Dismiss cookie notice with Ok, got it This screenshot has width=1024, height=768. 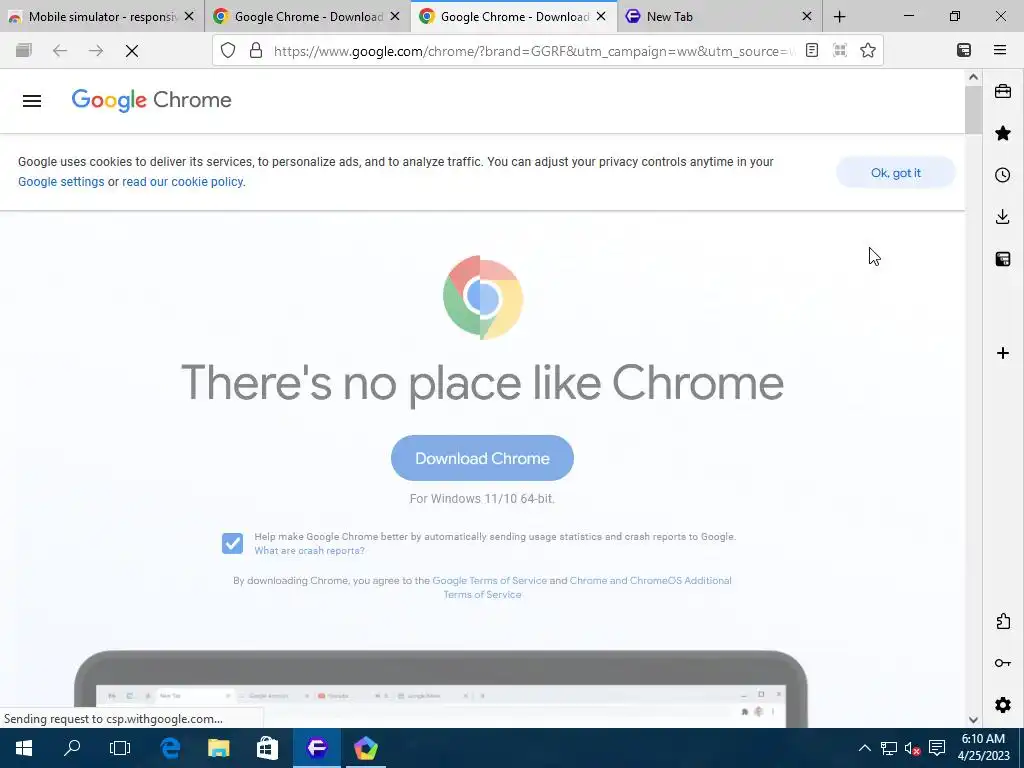pos(895,172)
